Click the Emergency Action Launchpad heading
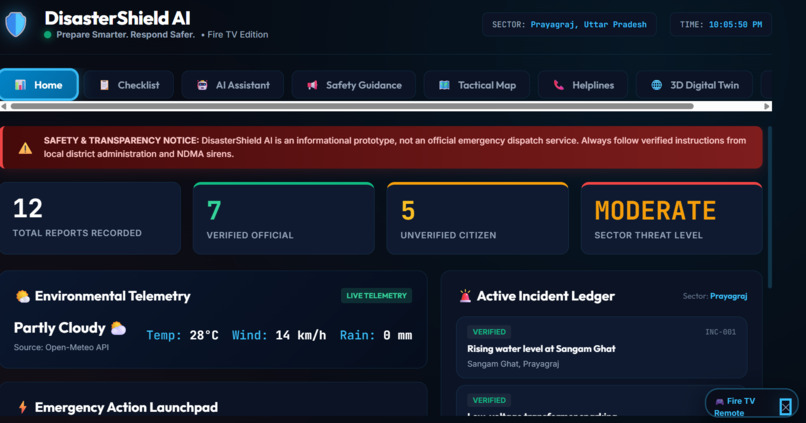Image resolution: width=806 pixels, height=423 pixels. (126, 407)
